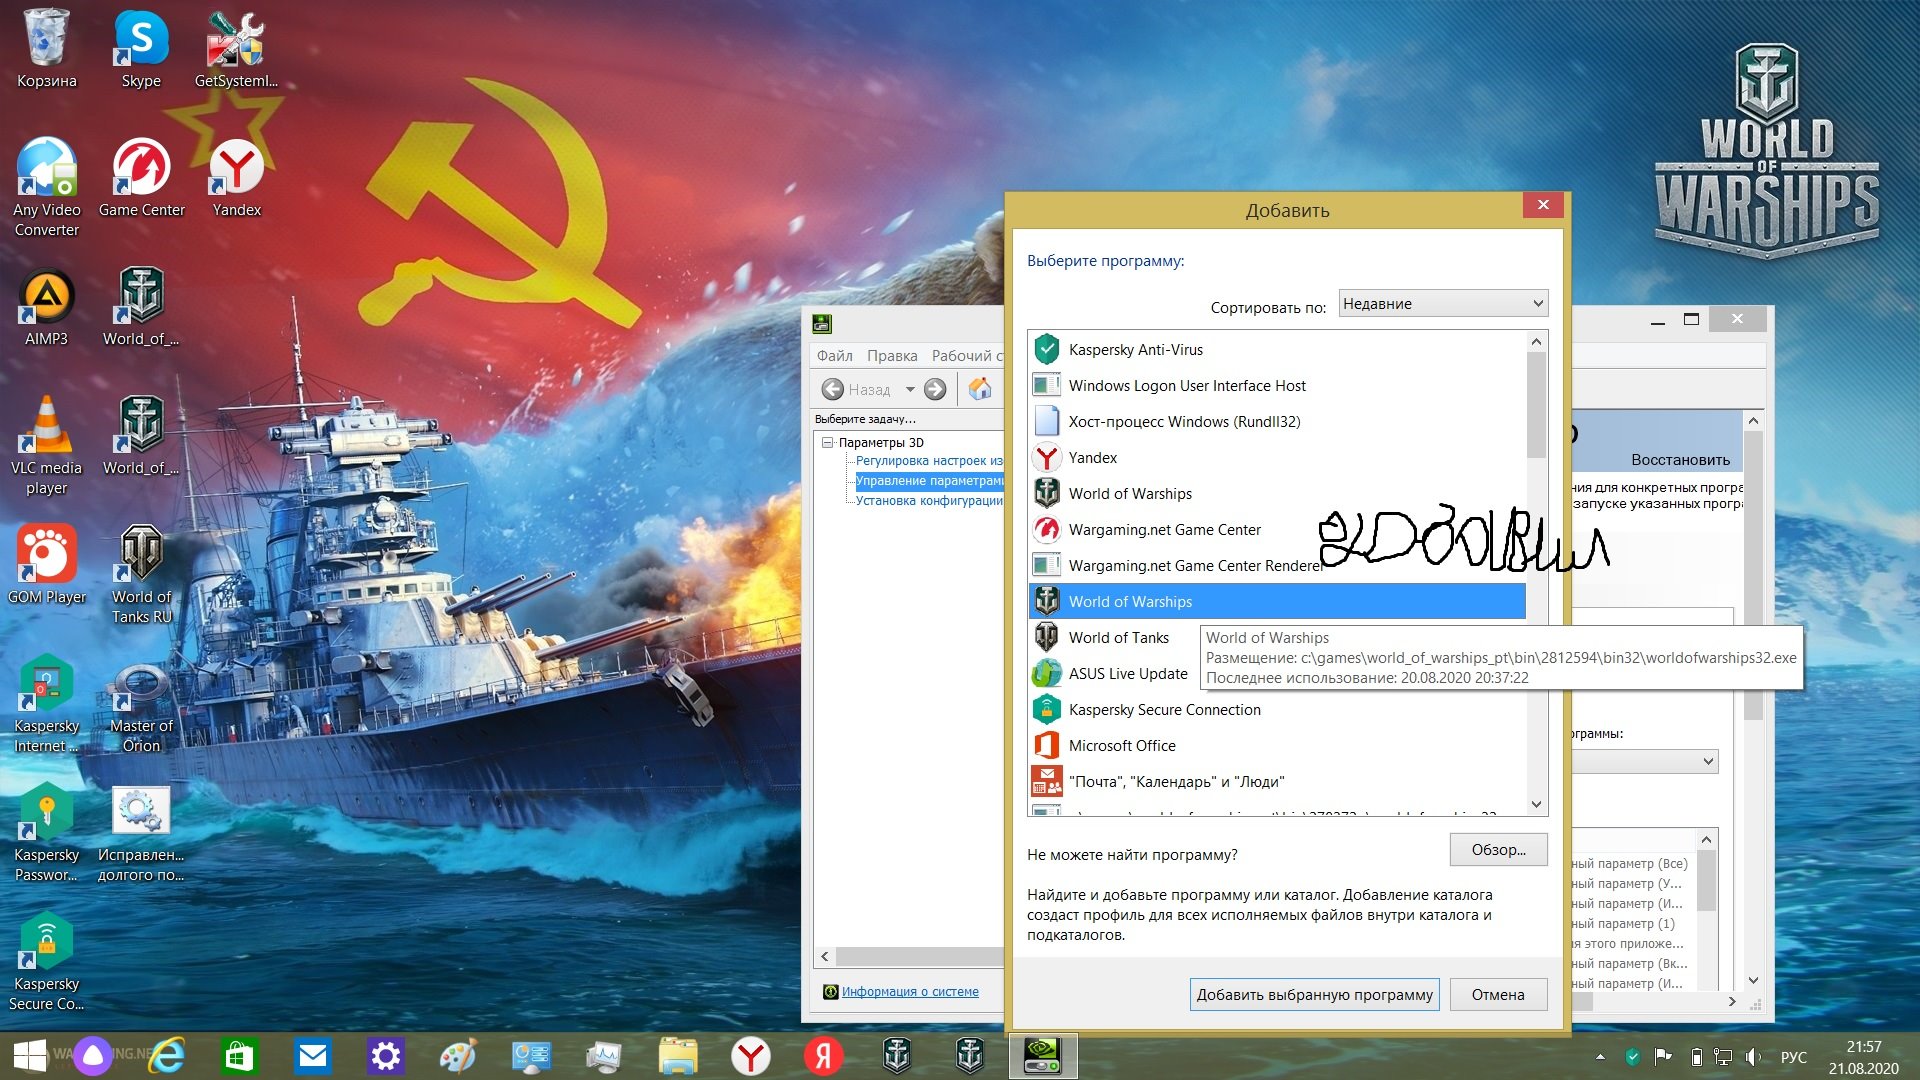Select Установка конфигурации tree item
The height and width of the screenshot is (1080, 1920).
click(929, 501)
